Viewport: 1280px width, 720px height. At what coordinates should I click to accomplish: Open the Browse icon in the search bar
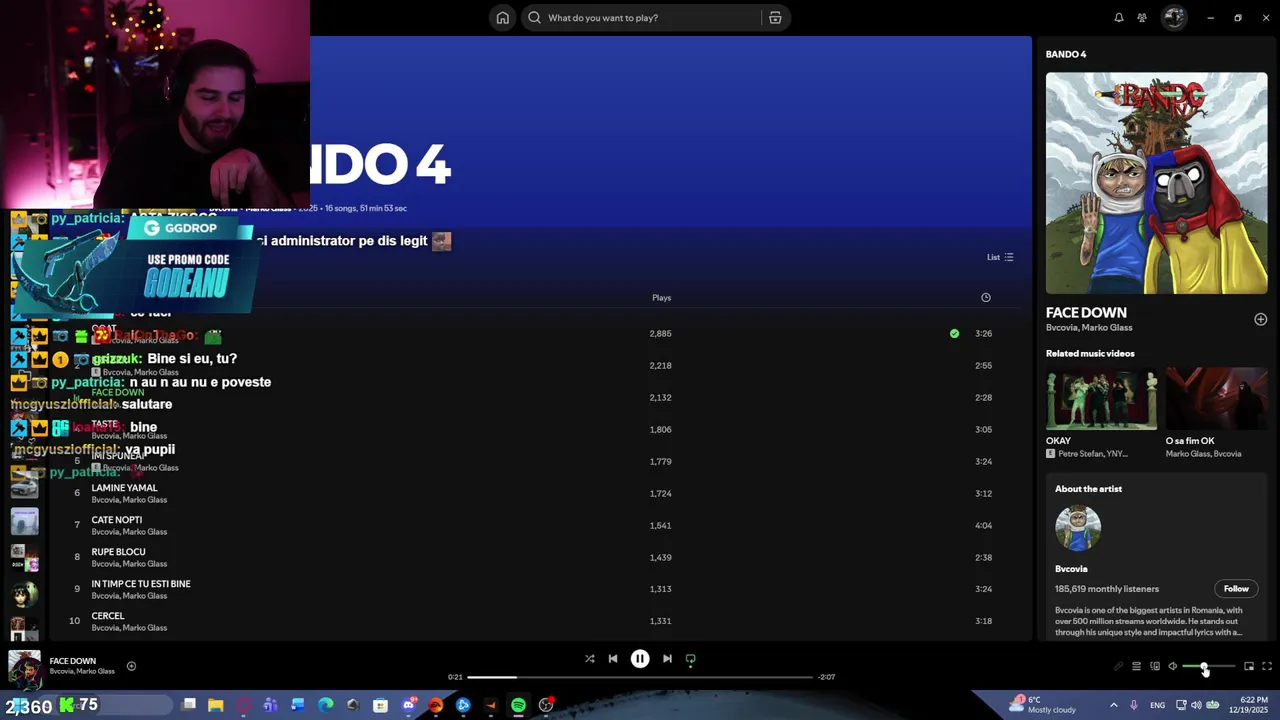click(775, 18)
